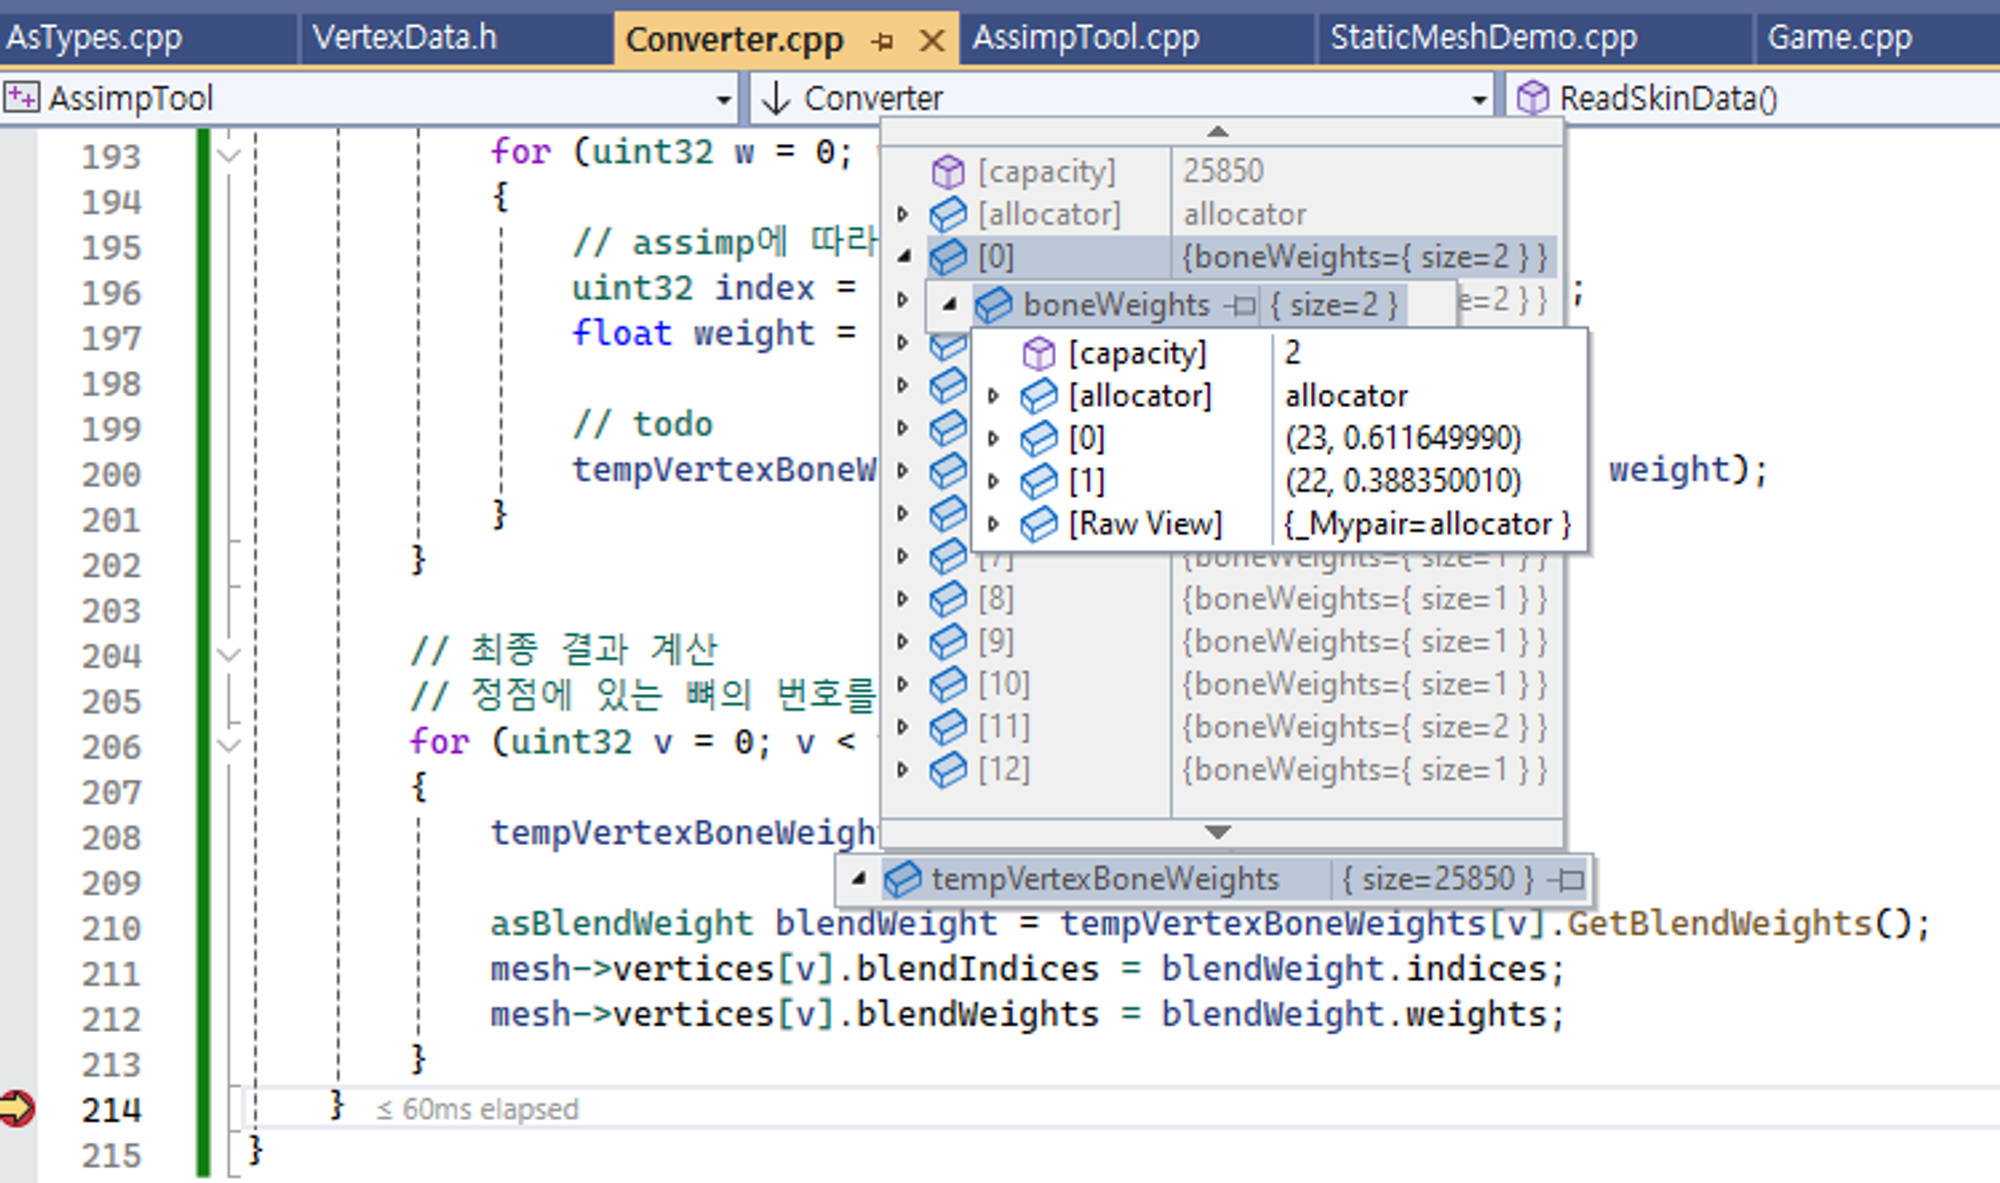Collapse the comment block at line 204

229,655
